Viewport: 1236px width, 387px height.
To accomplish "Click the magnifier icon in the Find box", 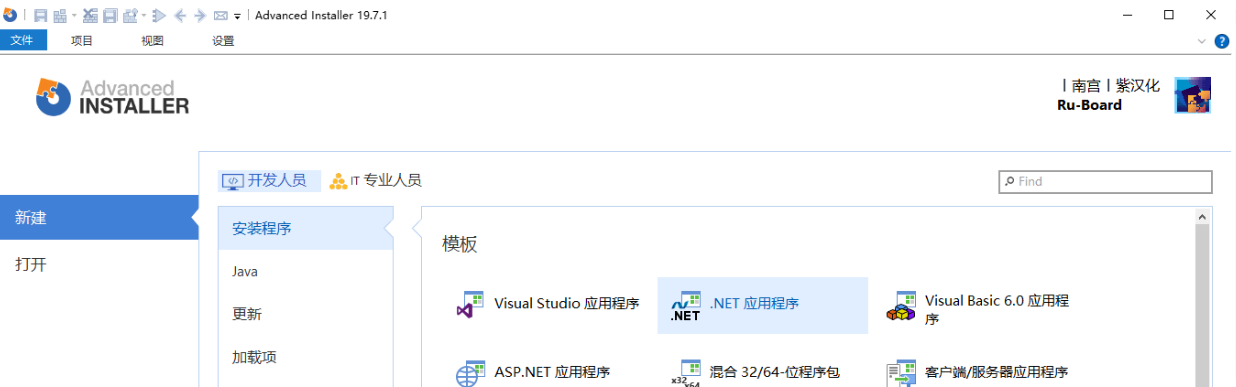I will tap(1009, 181).
